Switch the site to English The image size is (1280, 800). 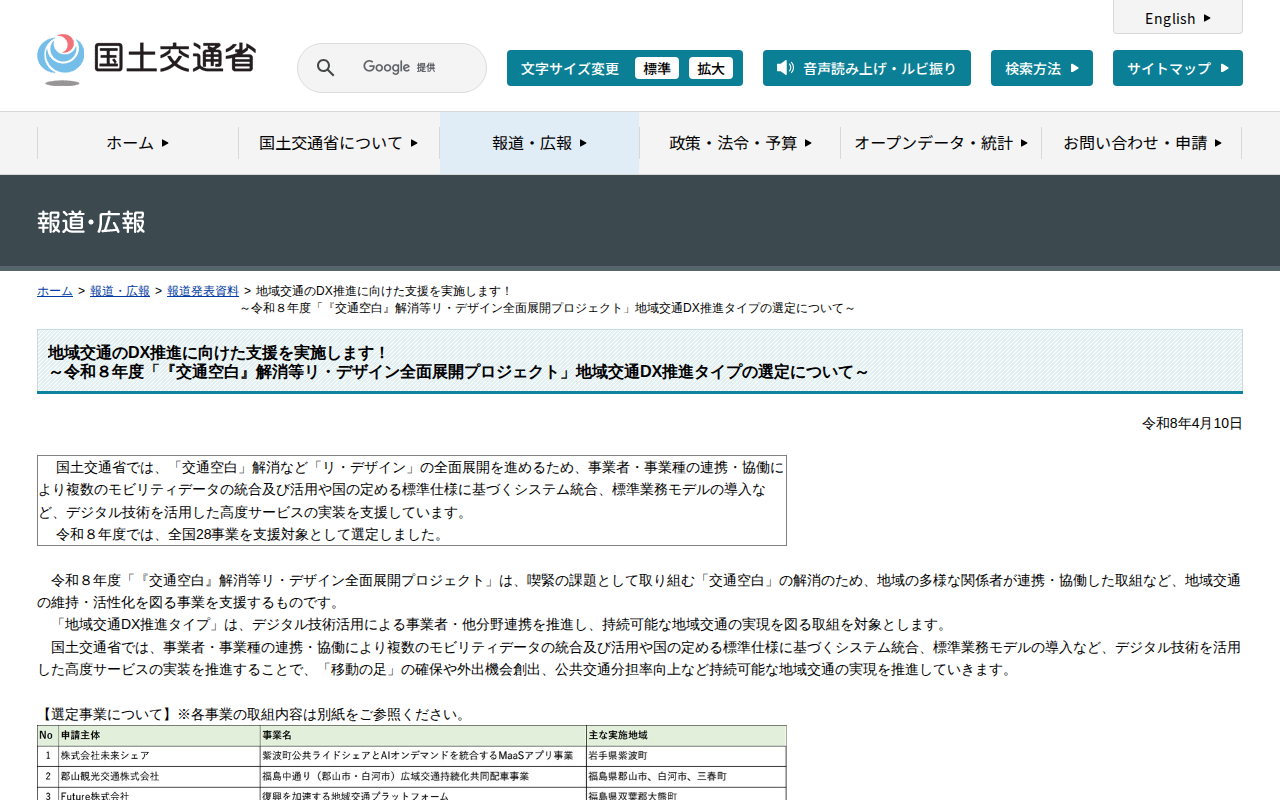click(1178, 18)
